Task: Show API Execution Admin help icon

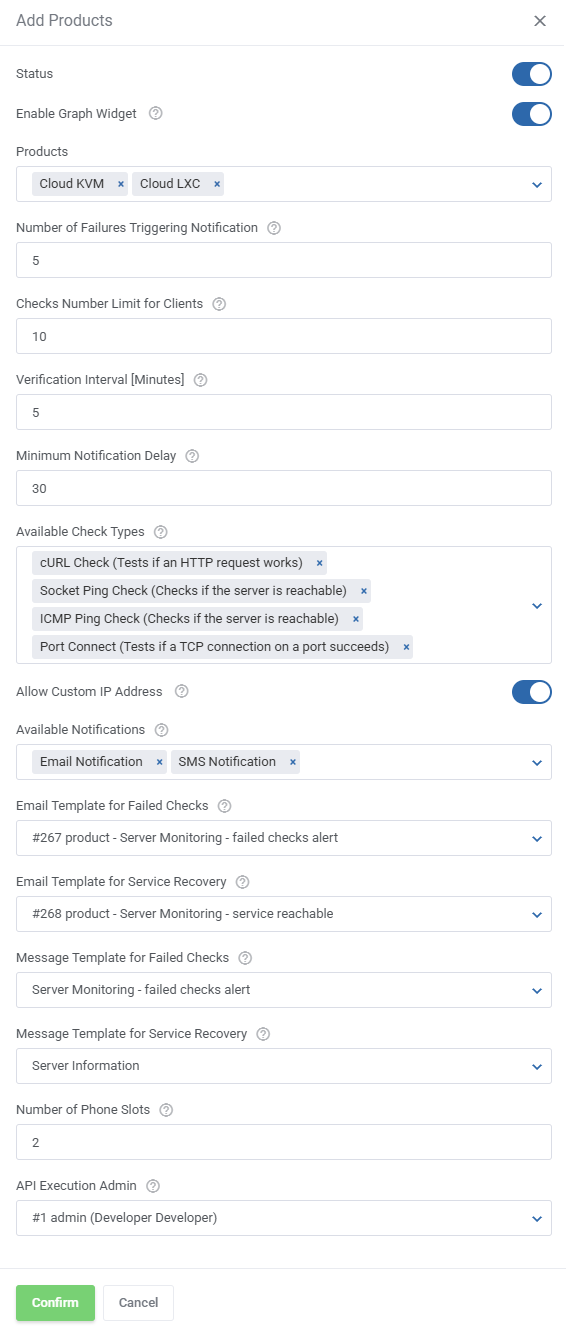Action: pos(153,1185)
